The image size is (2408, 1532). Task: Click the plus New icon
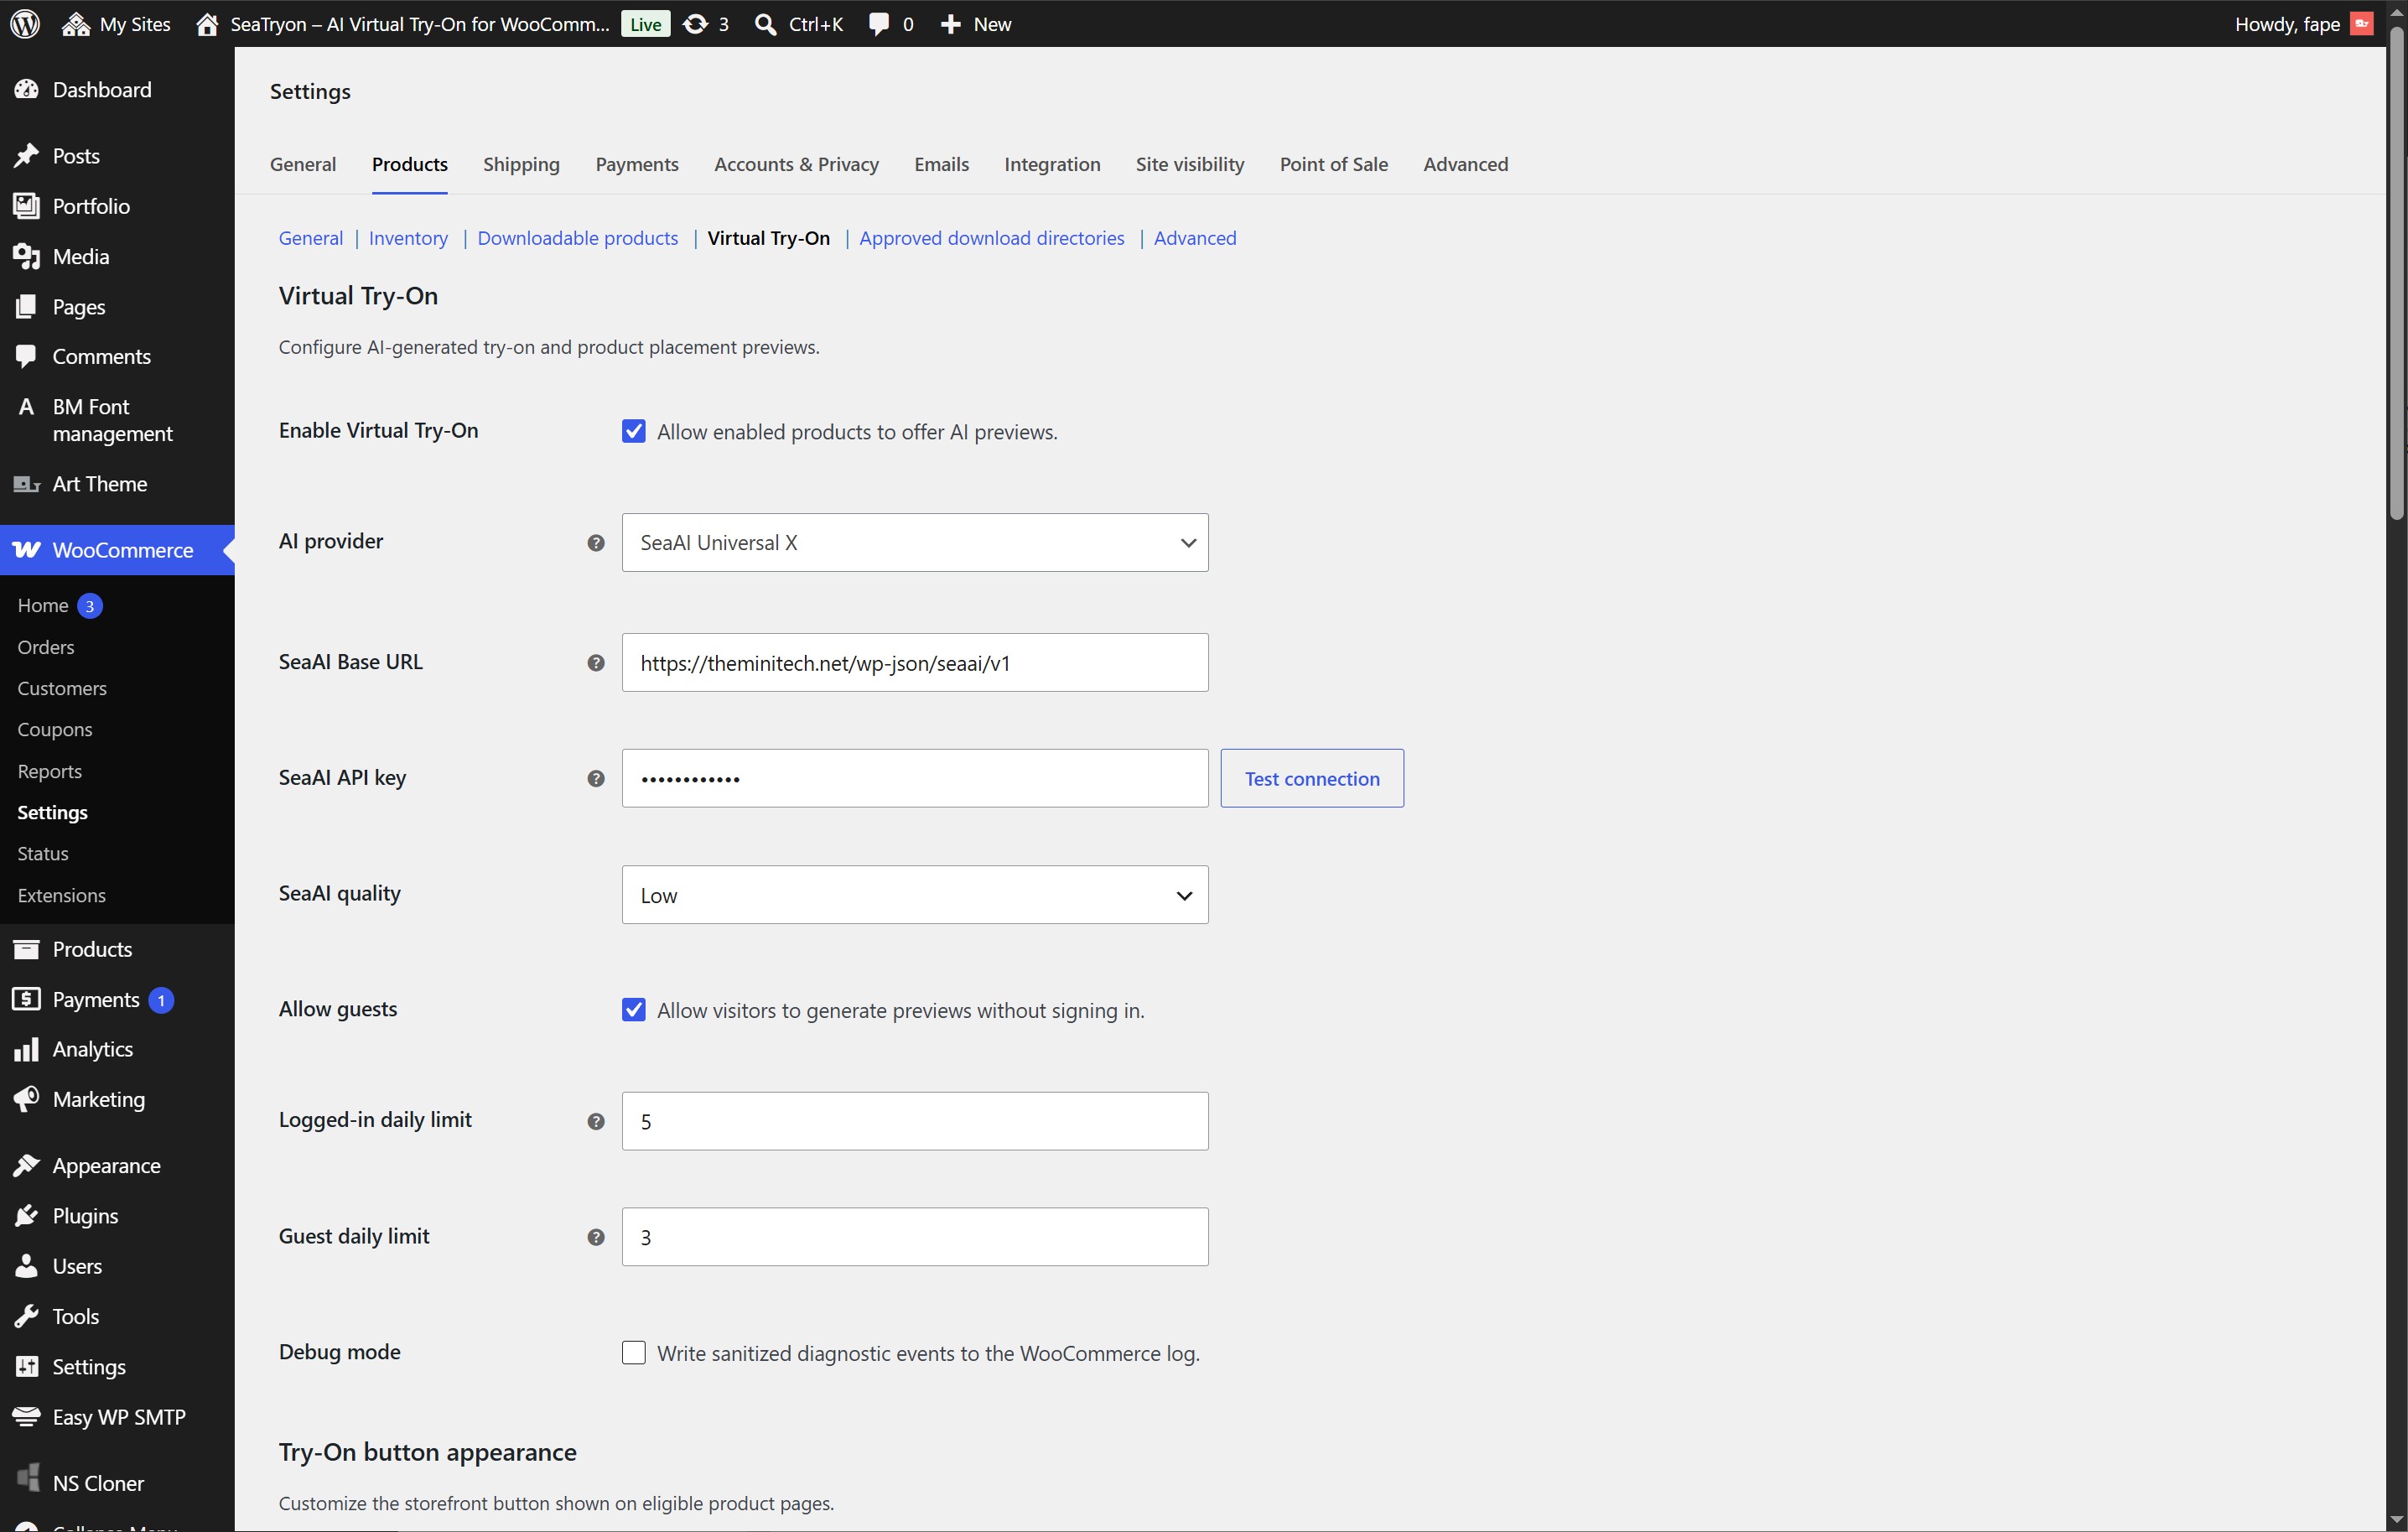pyautogui.click(x=950, y=24)
